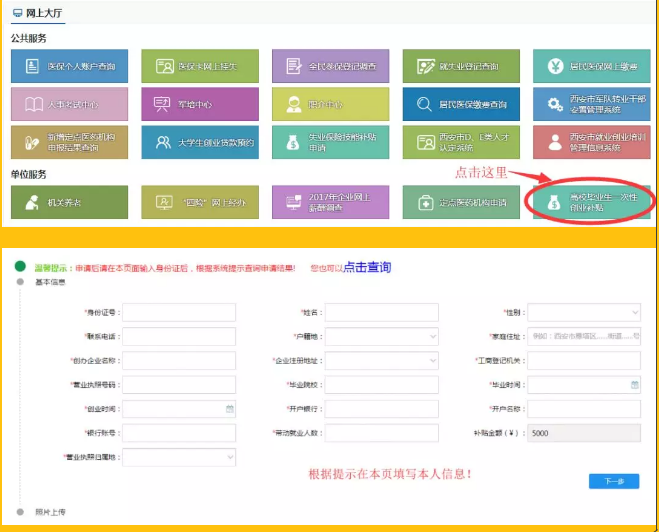Open 西安市D、E类人才认定系统 tile
This screenshot has height=532, width=659.
461,142
